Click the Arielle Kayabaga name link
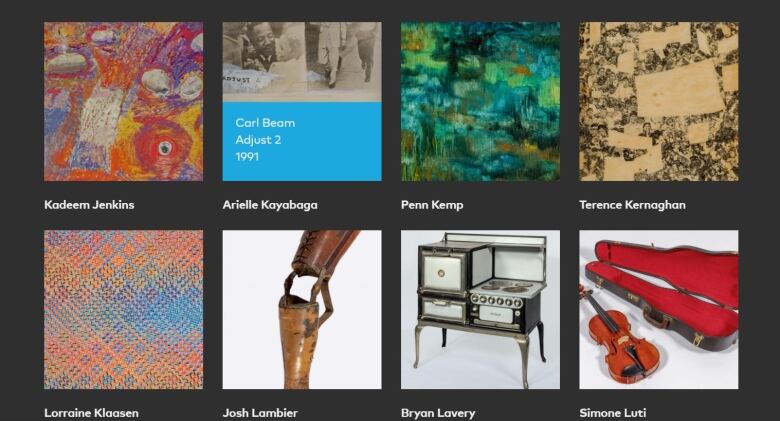Image resolution: width=780 pixels, height=421 pixels. (x=270, y=205)
